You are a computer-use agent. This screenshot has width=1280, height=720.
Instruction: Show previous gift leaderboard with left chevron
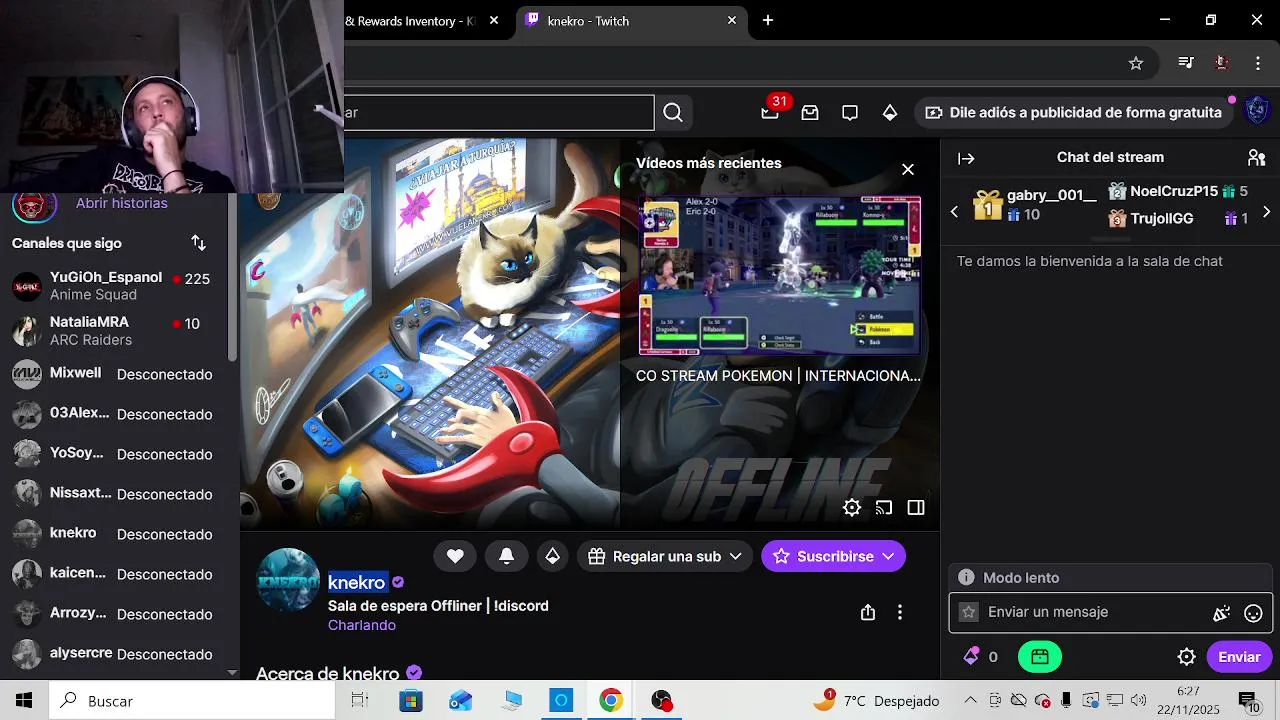click(954, 212)
